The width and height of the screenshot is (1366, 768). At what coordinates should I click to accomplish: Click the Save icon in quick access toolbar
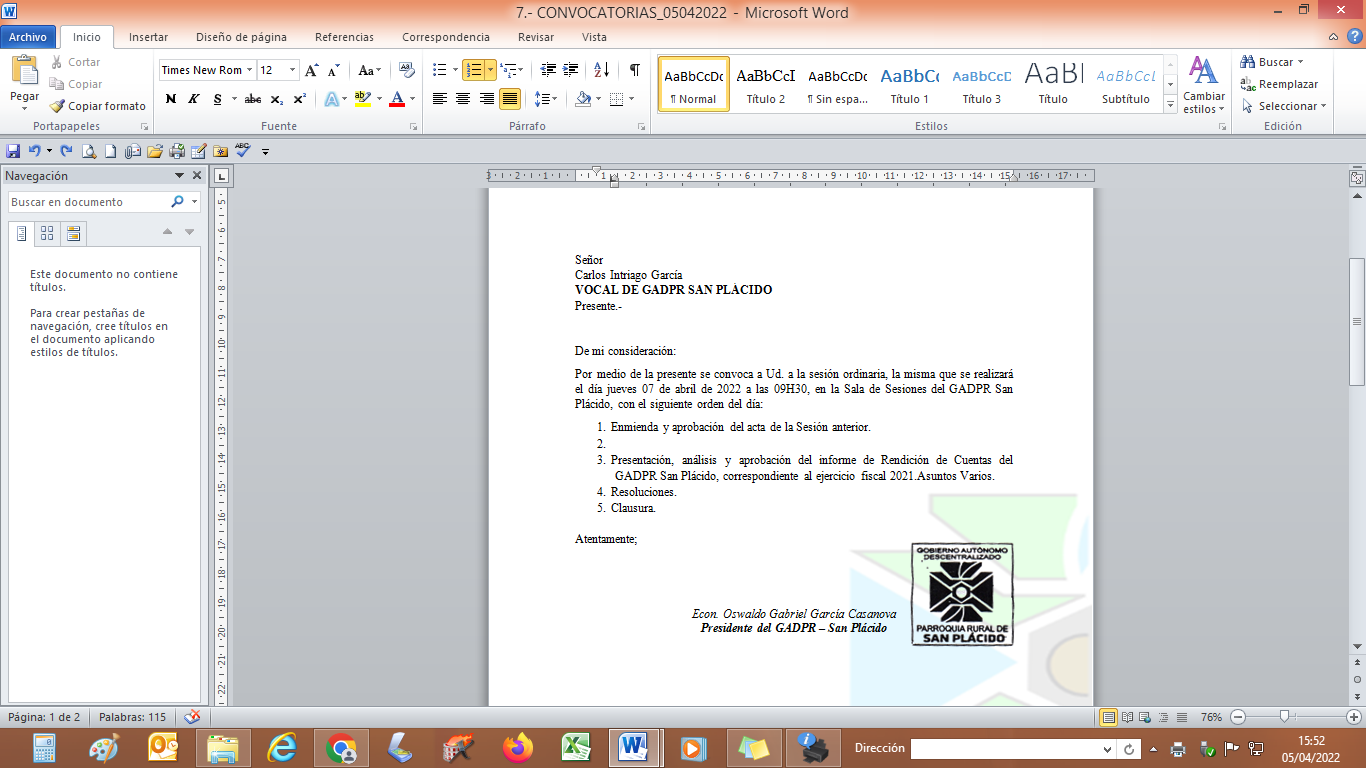click(x=13, y=151)
